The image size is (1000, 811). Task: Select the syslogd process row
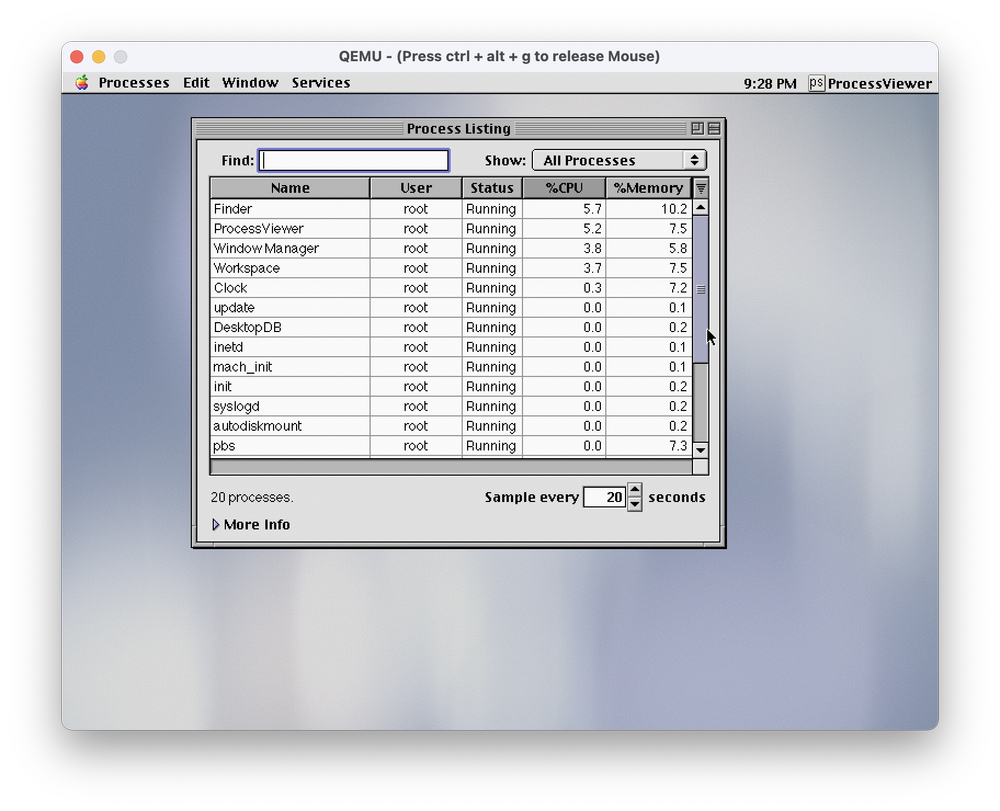tap(451, 407)
